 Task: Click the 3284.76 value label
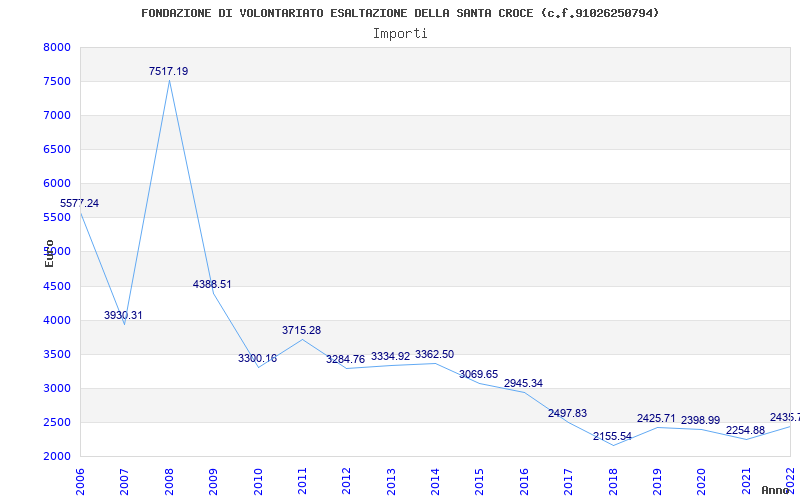click(346, 359)
